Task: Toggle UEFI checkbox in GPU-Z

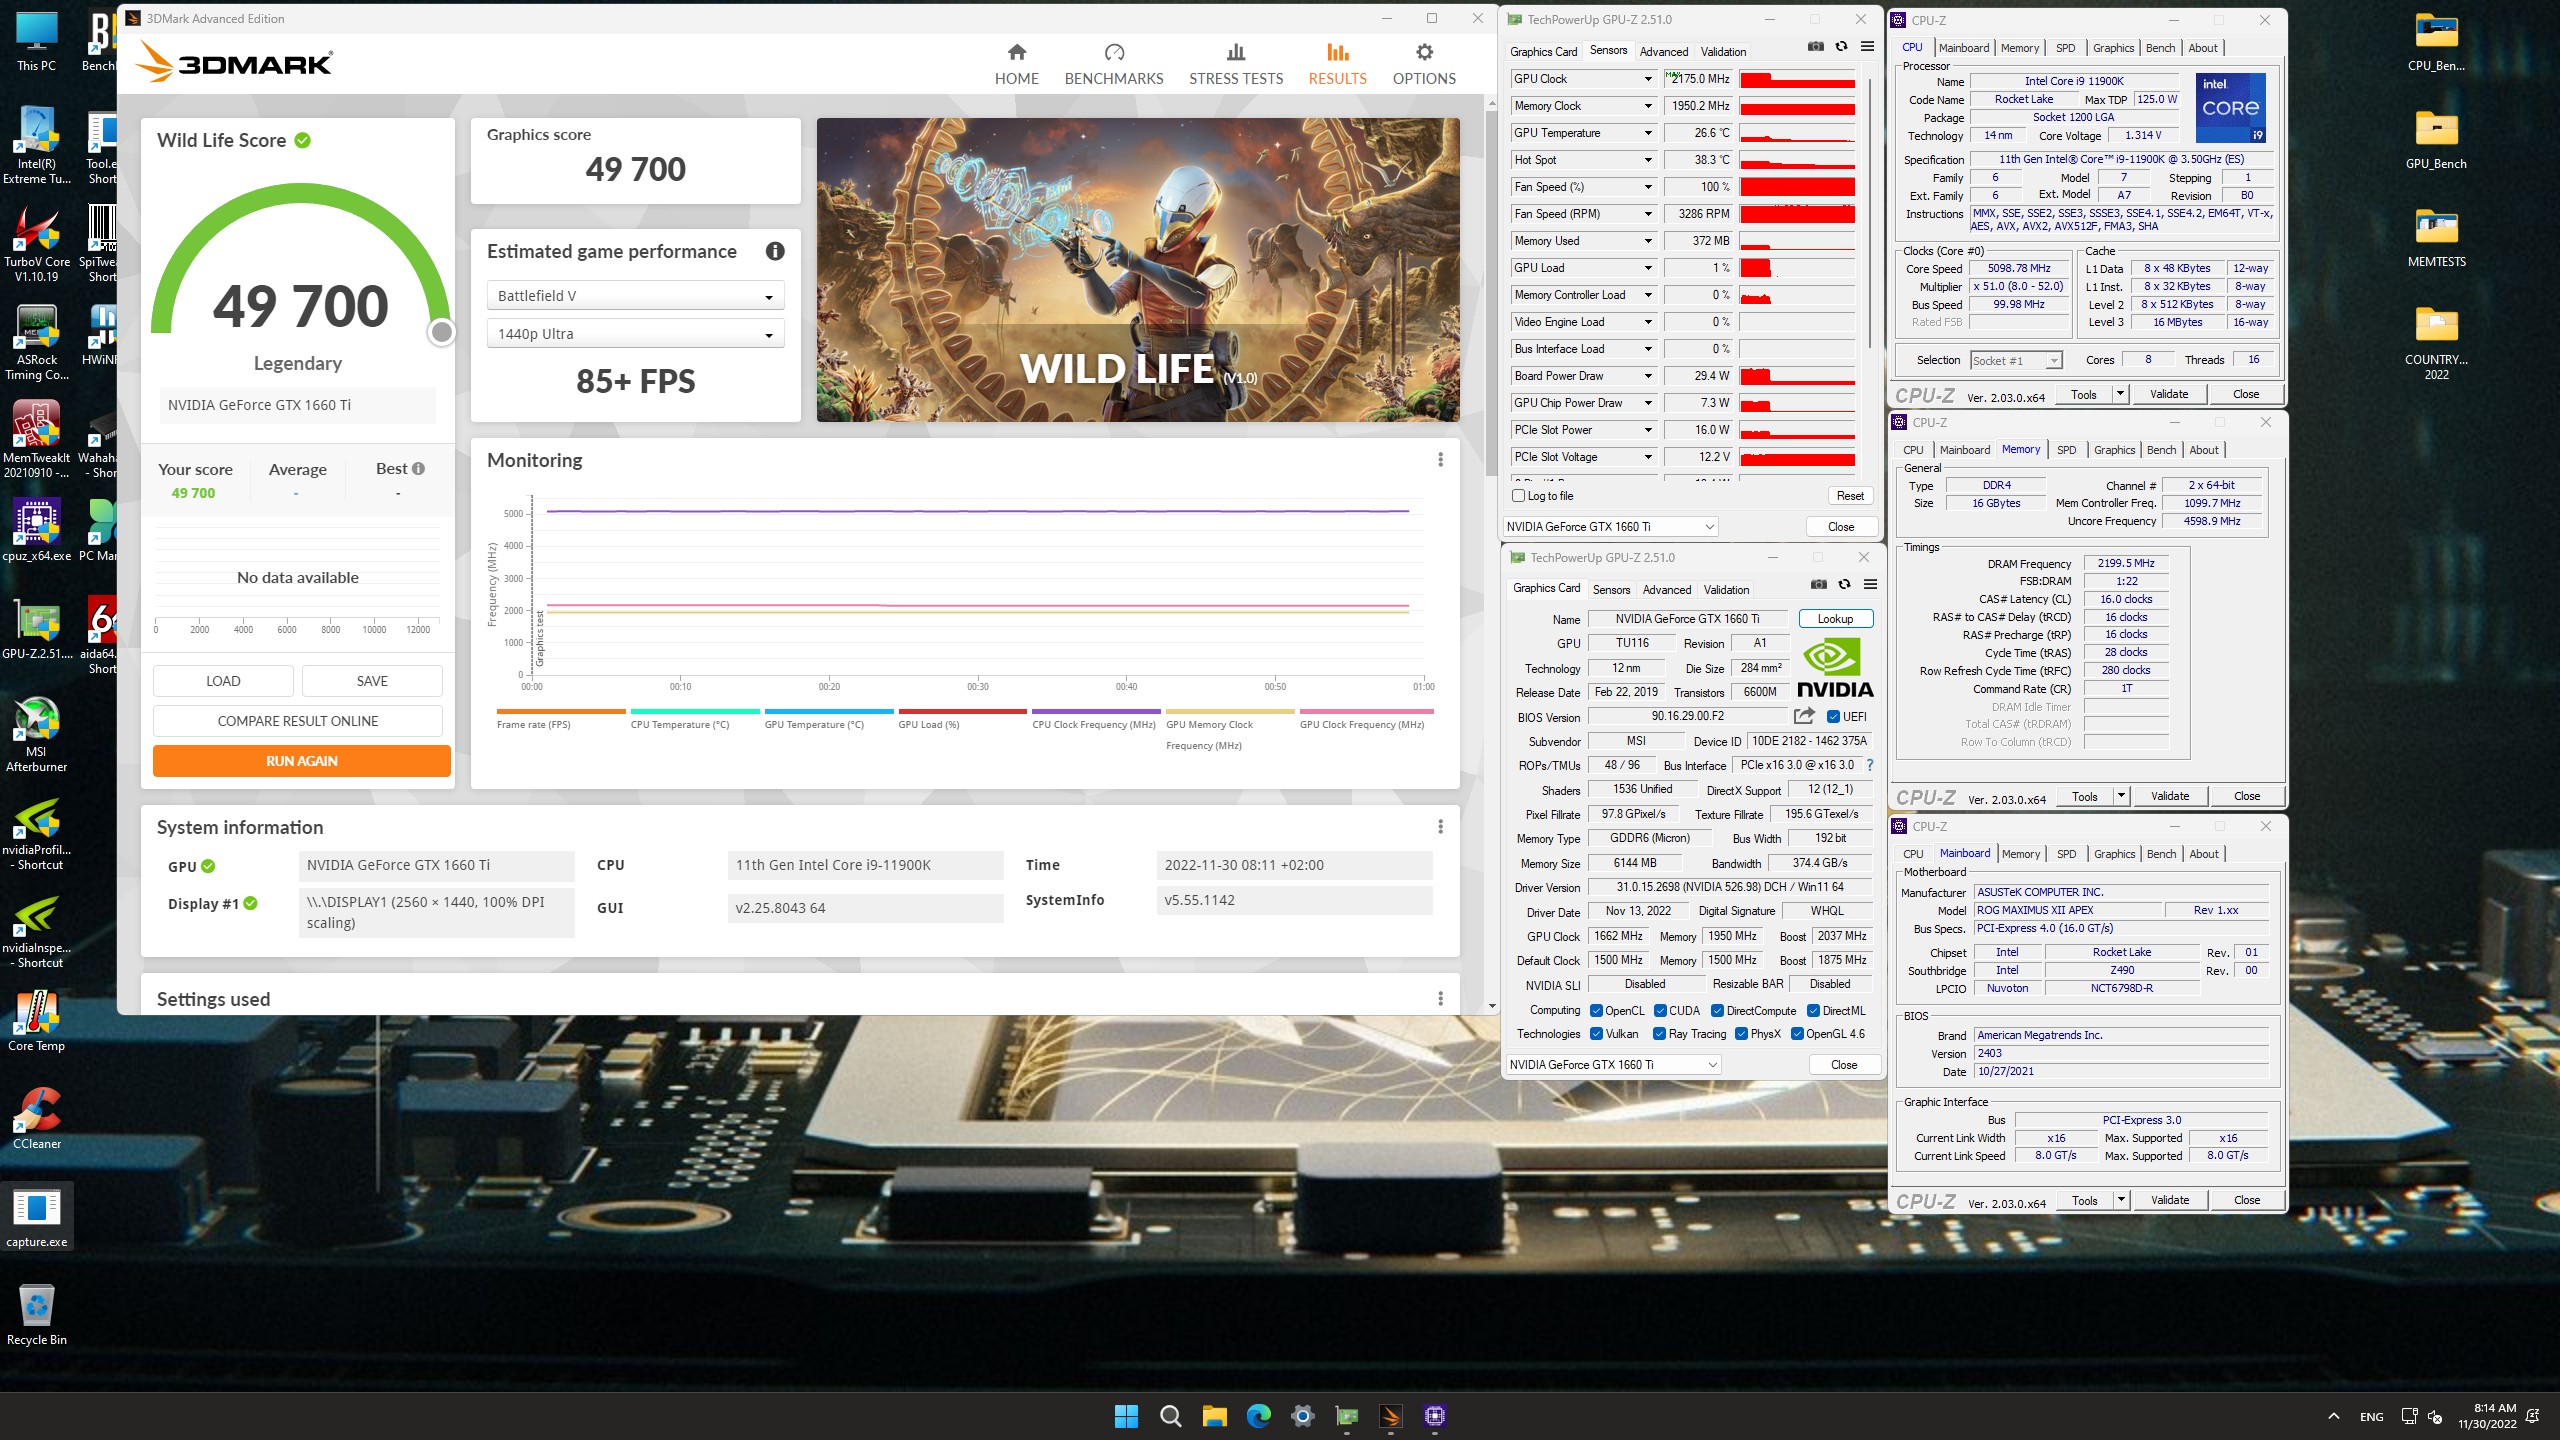Action: pos(1833,717)
